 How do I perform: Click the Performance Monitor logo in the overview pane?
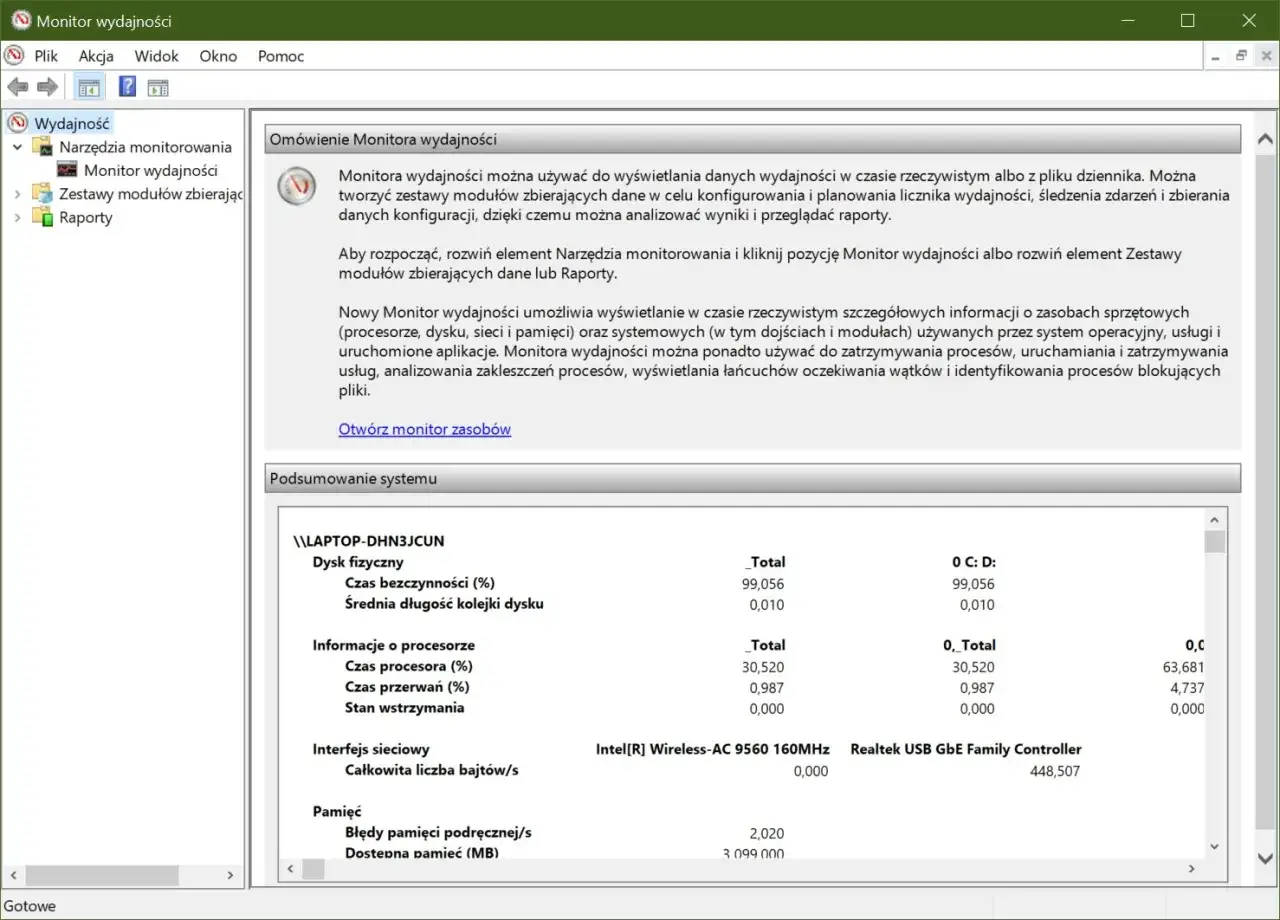tap(296, 186)
